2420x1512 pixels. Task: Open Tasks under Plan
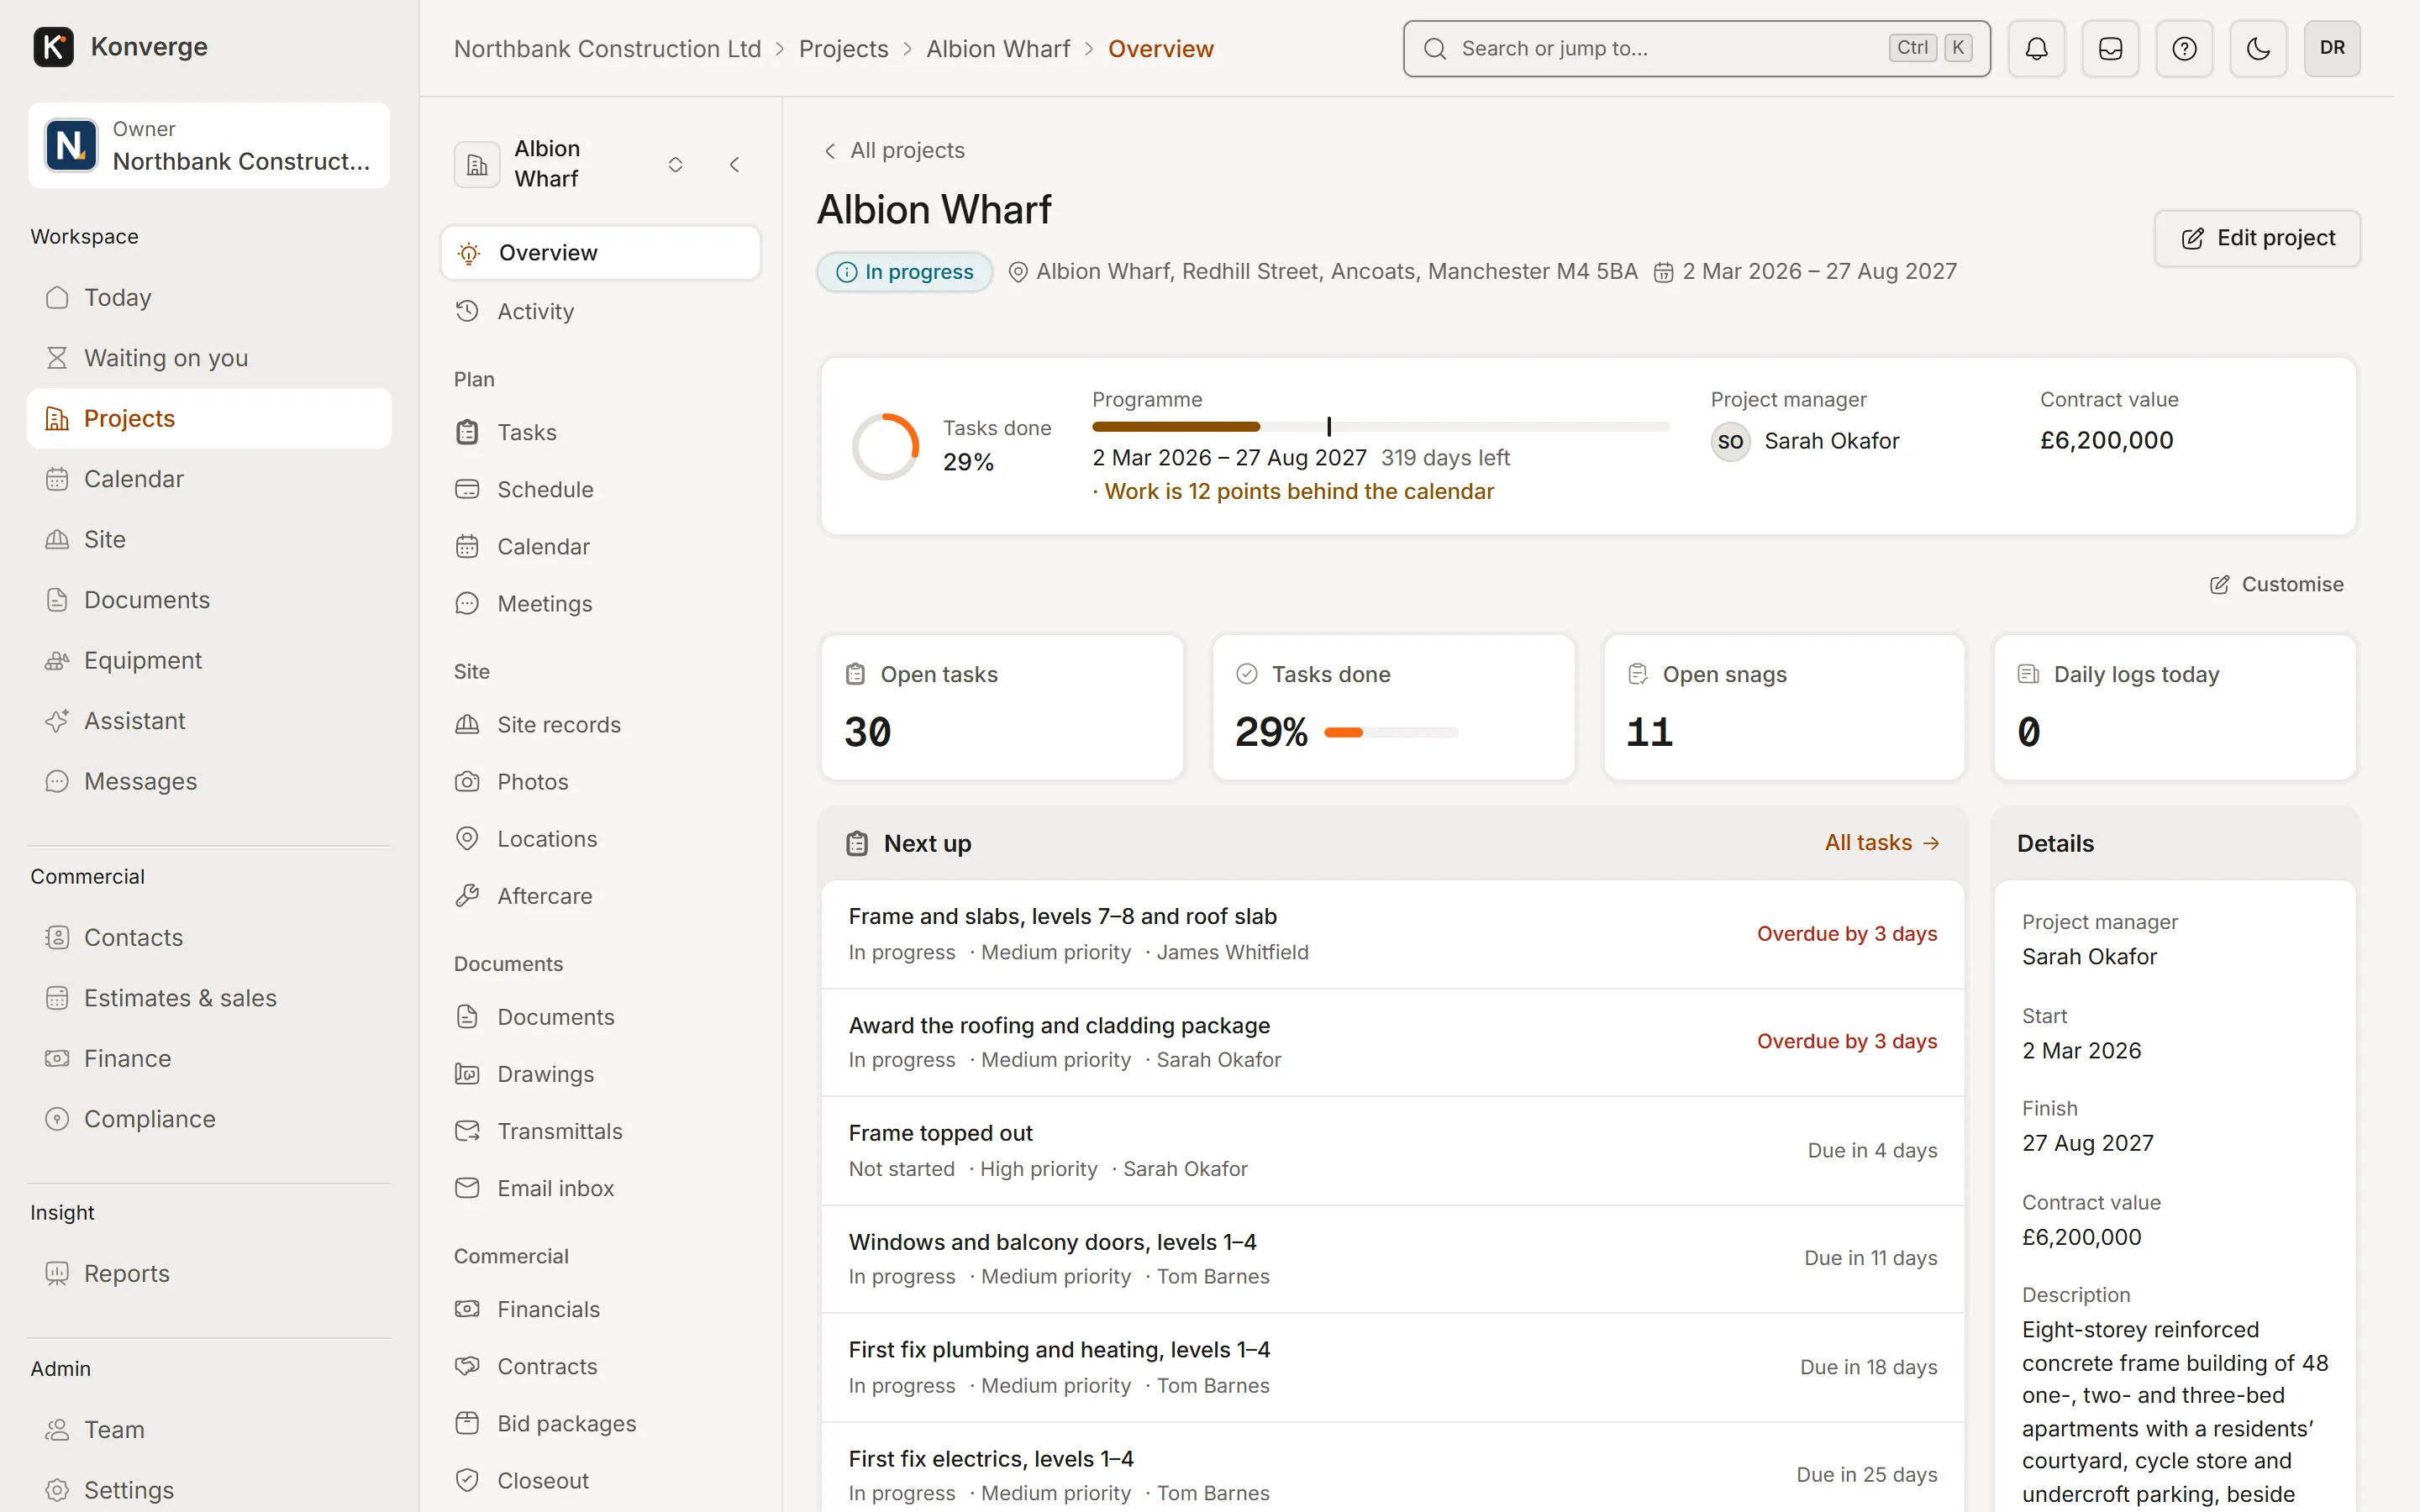(600, 432)
